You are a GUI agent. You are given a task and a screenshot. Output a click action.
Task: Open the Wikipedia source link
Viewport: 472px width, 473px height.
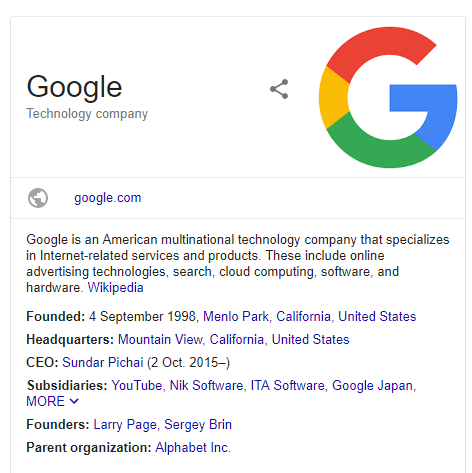(x=115, y=287)
